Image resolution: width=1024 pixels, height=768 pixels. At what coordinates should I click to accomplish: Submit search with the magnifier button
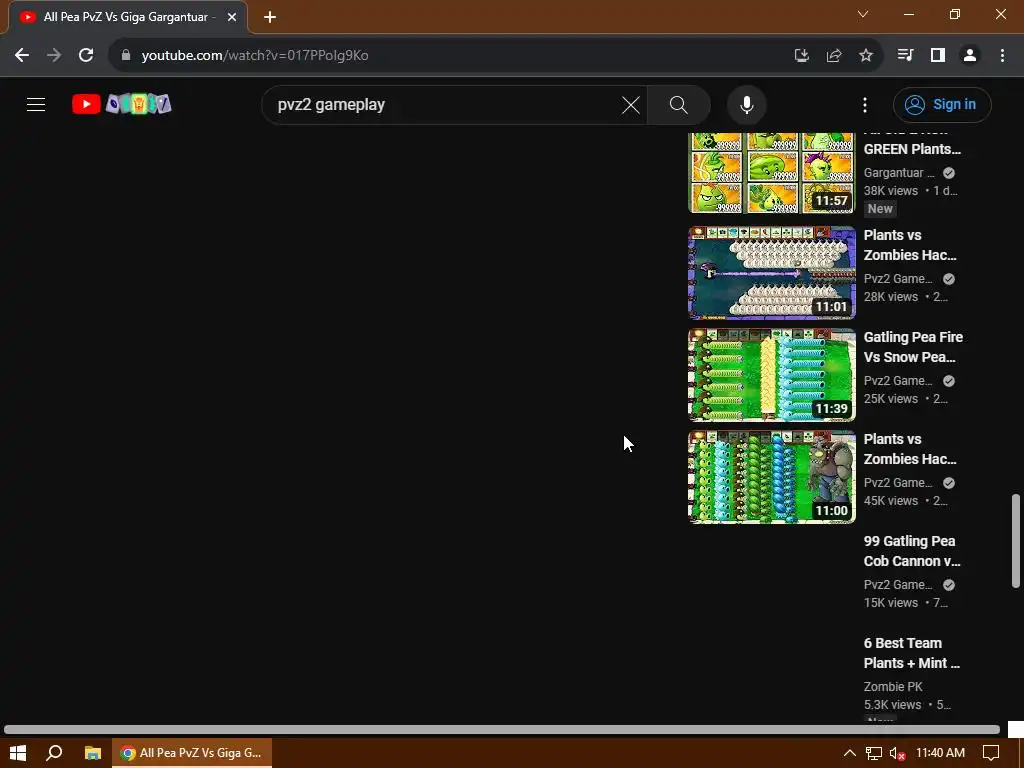[x=679, y=104]
